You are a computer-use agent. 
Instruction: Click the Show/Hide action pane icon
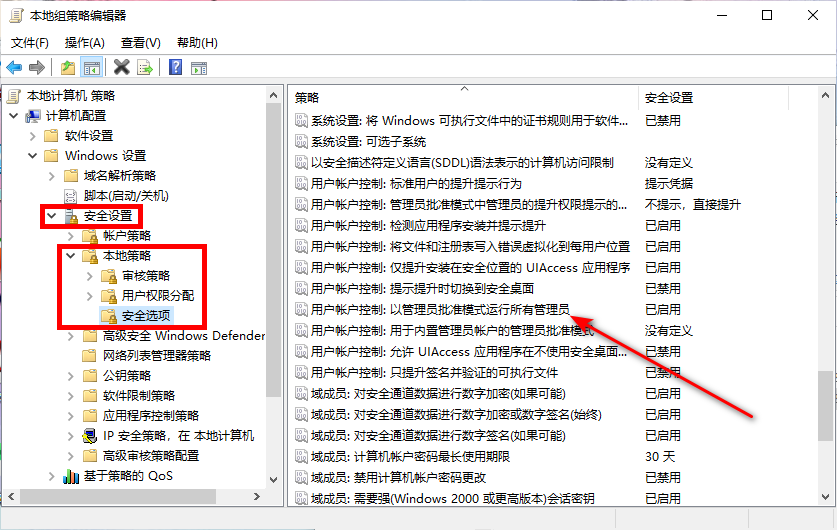[x=199, y=68]
